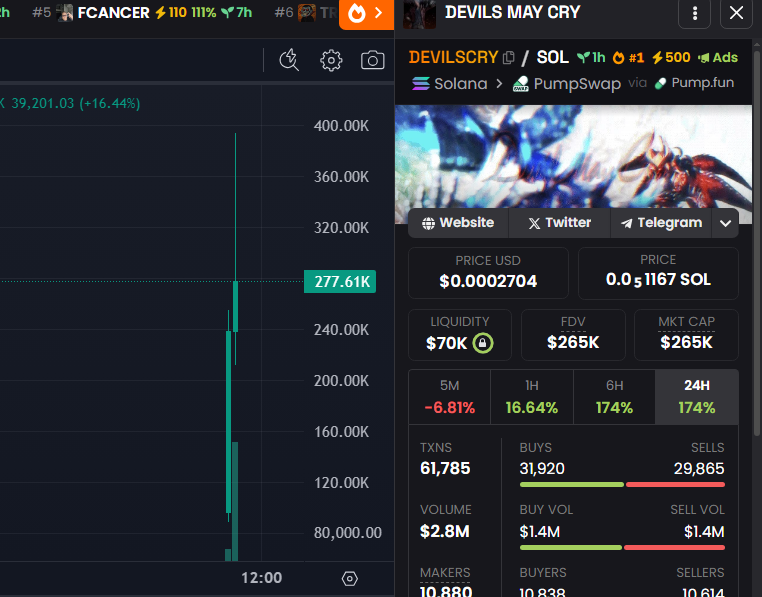The height and width of the screenshot is (597, 762).
Task: Click the Pump.fun link
Action: pyautogui.click(x=694, y=83)
